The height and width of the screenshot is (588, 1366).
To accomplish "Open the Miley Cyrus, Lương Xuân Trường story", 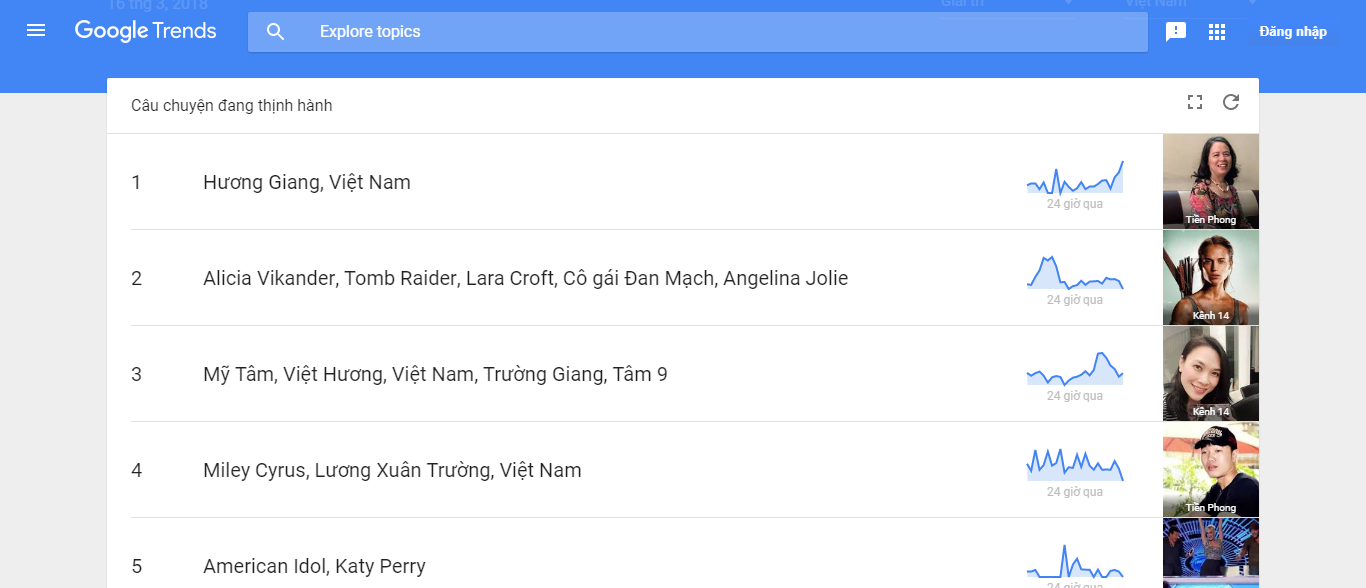I will pyautogui.click(x=392, y=470).
